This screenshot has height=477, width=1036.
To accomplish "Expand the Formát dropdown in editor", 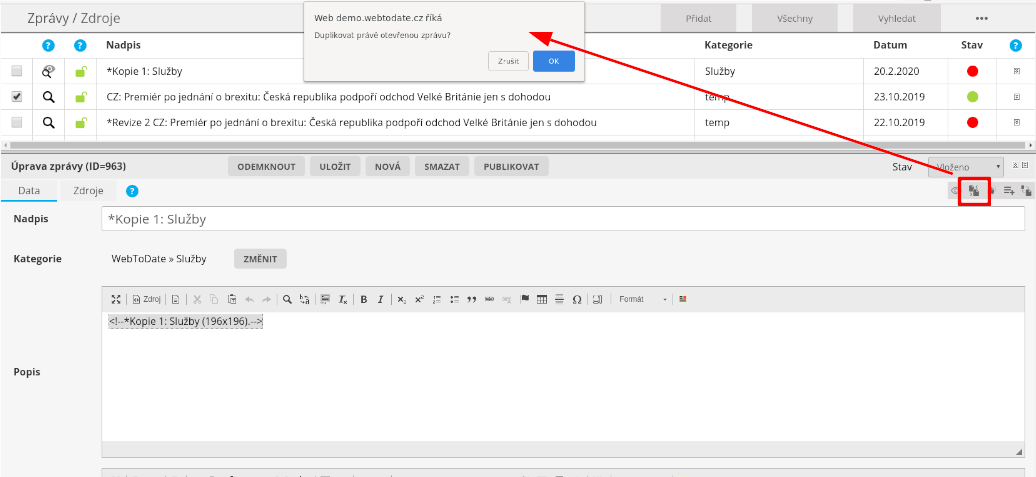I will click(642, 299).
